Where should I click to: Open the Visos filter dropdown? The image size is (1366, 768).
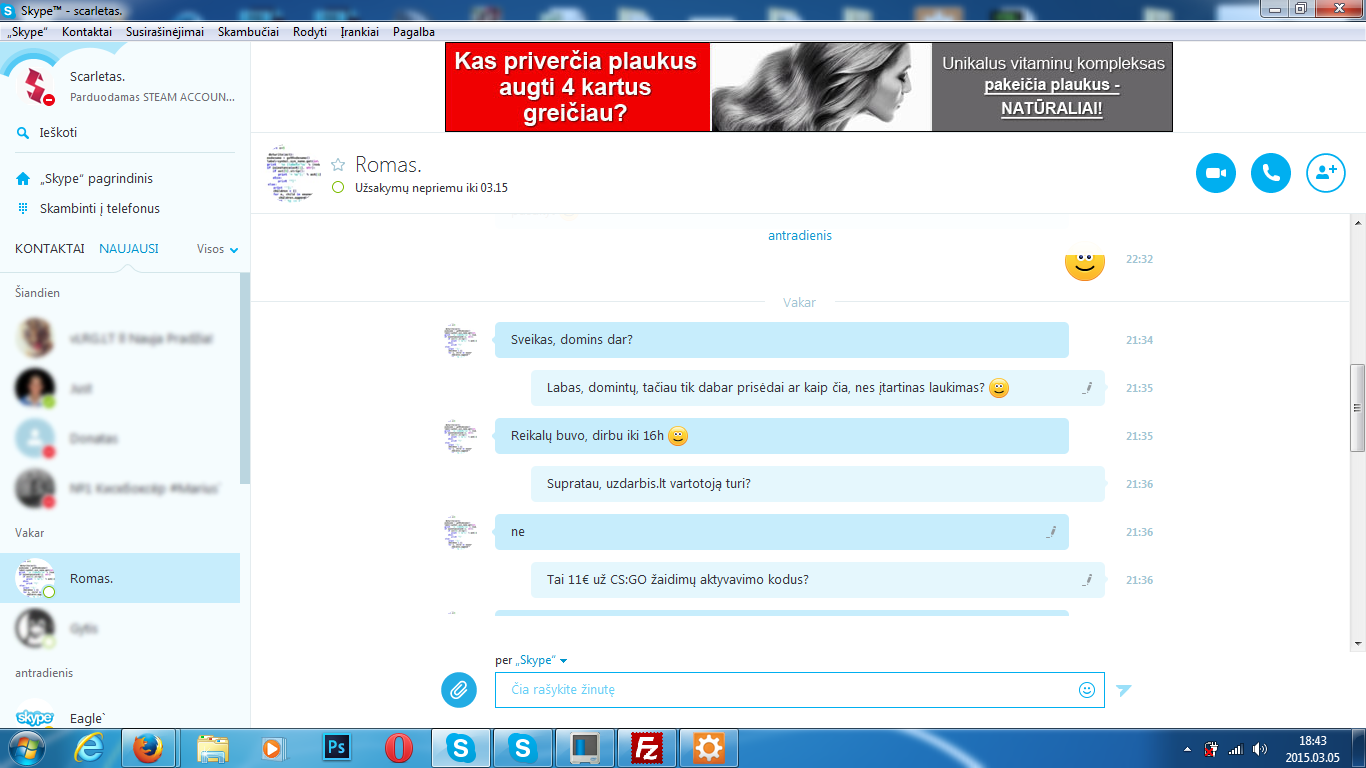(217, 249)
